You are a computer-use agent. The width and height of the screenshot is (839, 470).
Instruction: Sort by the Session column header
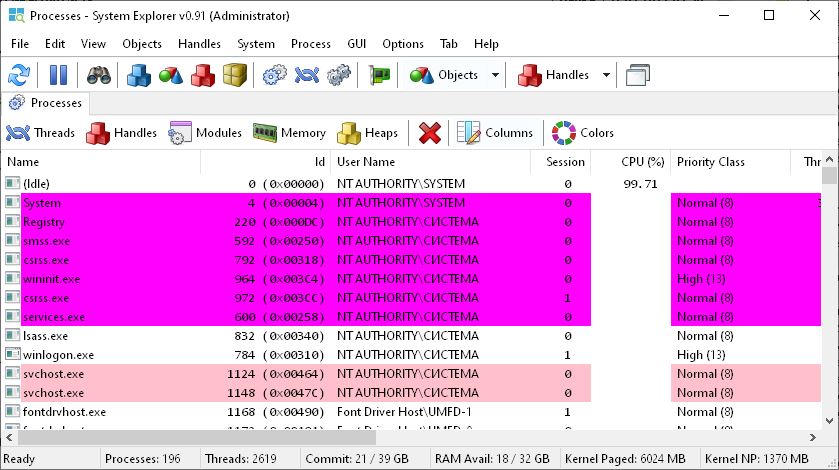561,162
